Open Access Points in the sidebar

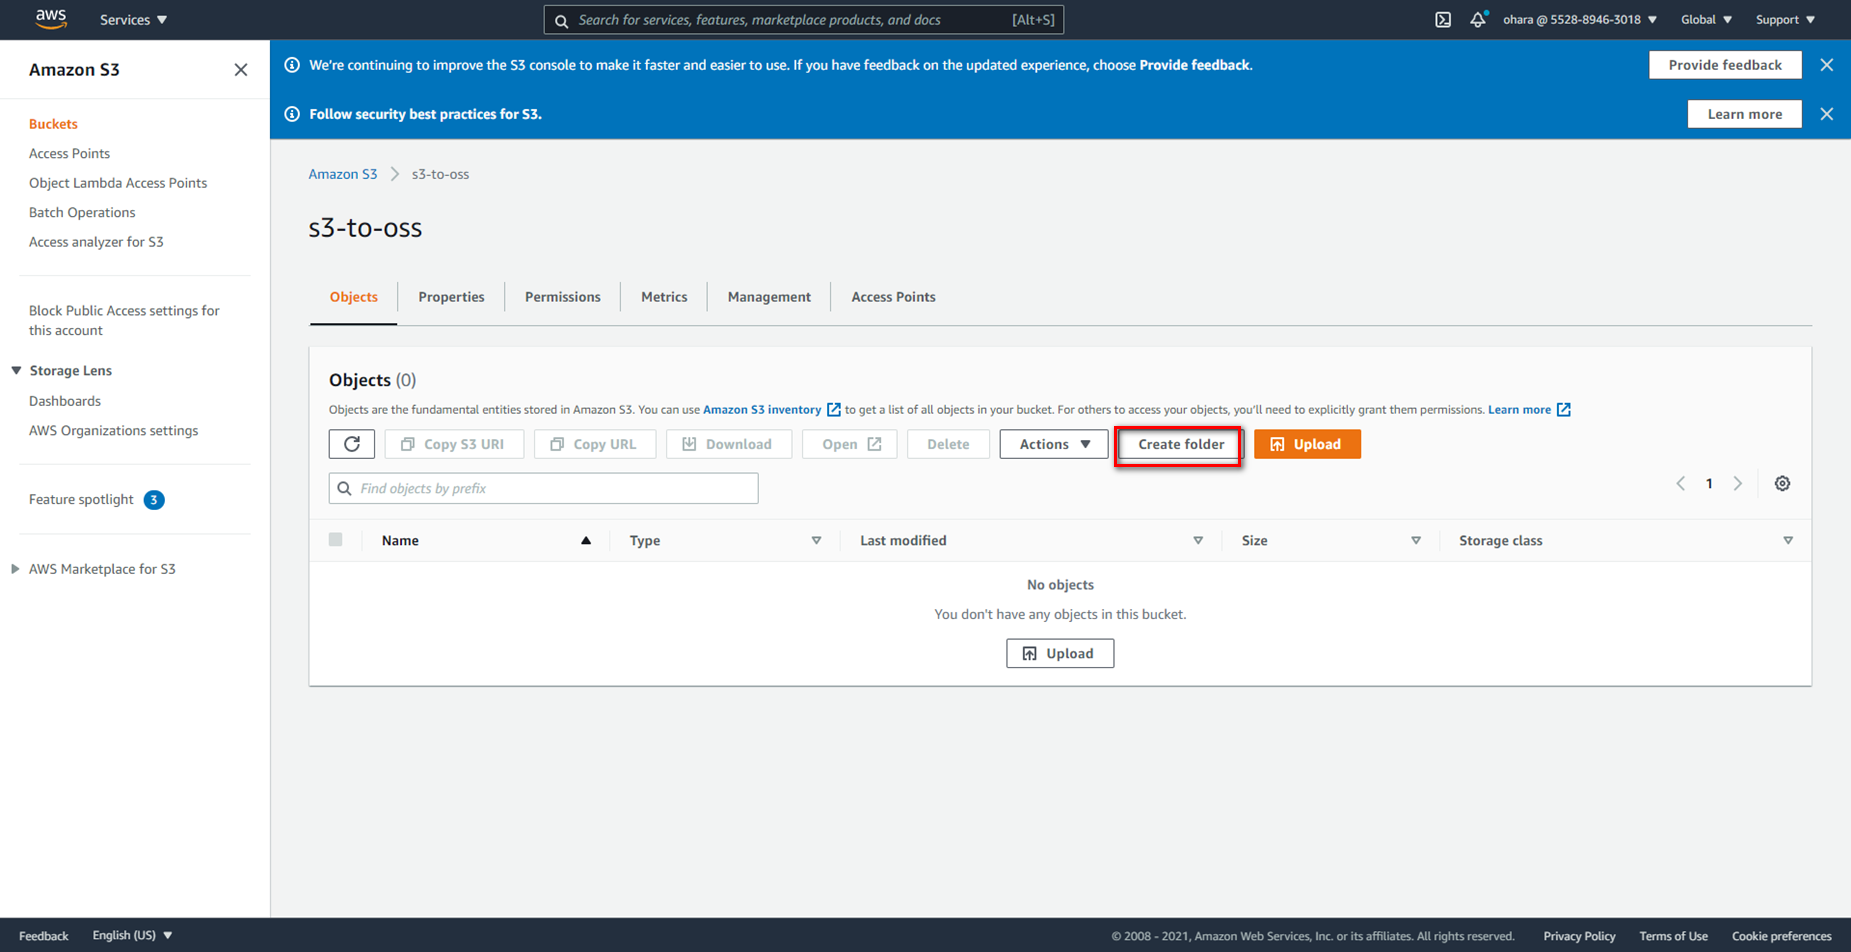69,154
